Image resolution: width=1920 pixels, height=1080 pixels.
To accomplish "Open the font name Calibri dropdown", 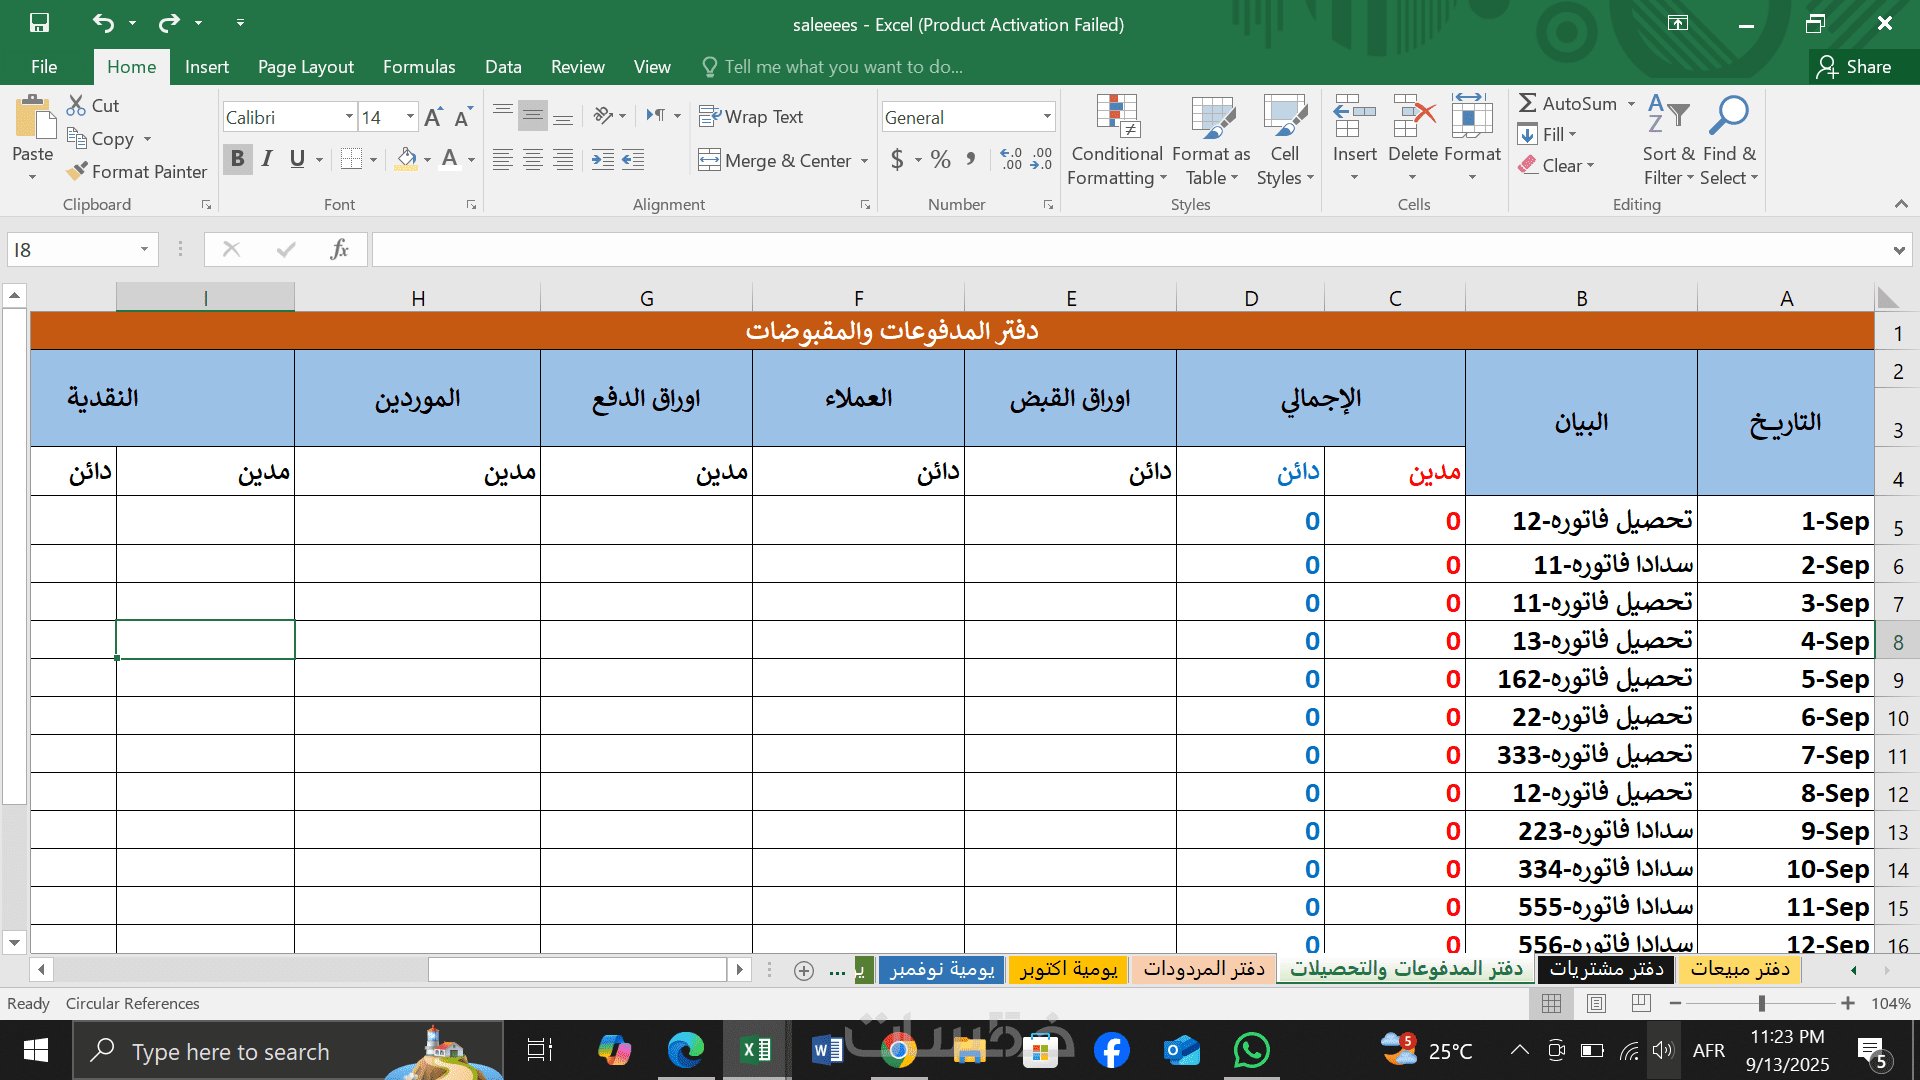I will [349, 117].
